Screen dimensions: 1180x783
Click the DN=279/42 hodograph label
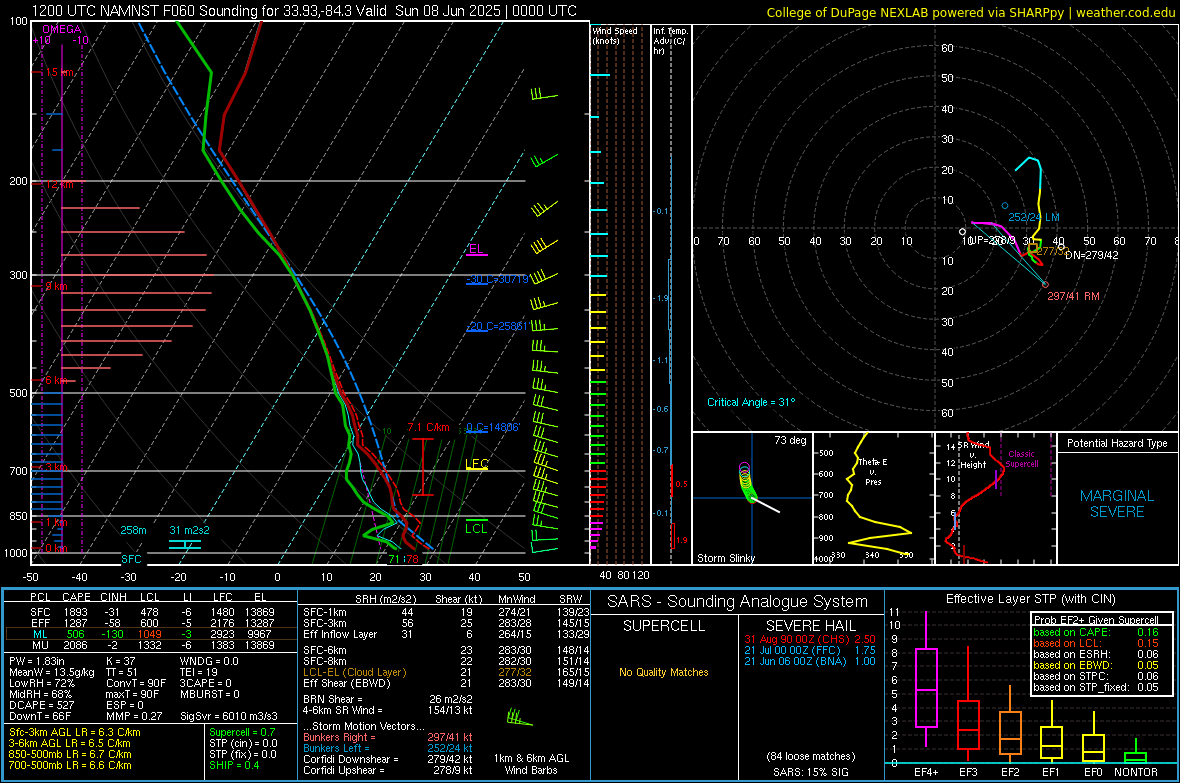coord(1091,255)
